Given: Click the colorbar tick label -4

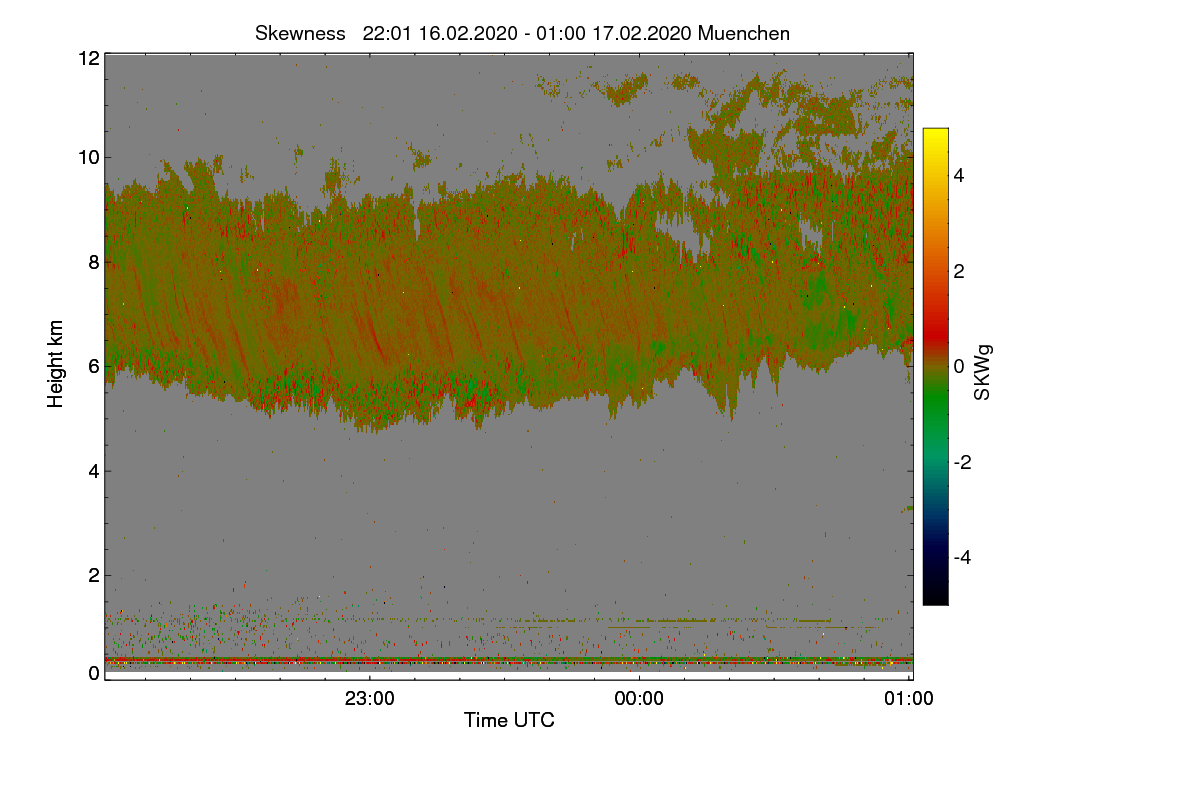Looking at the screenshot, I should (961, 557).
